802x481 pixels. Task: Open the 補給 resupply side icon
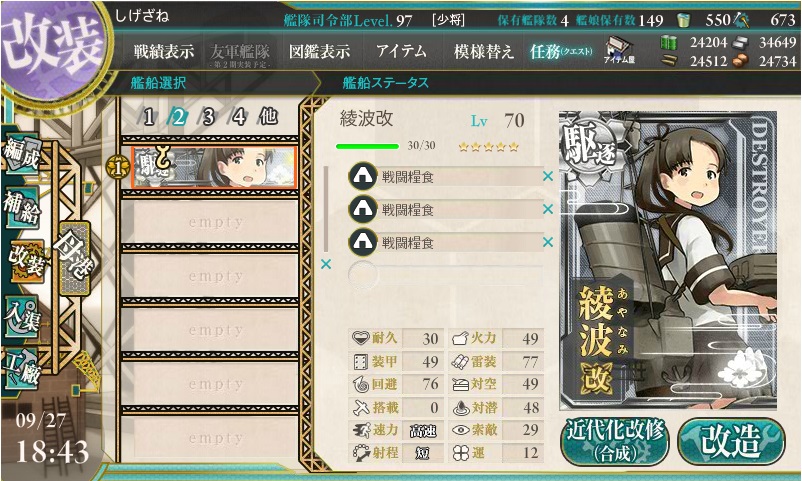pos(21,207)
